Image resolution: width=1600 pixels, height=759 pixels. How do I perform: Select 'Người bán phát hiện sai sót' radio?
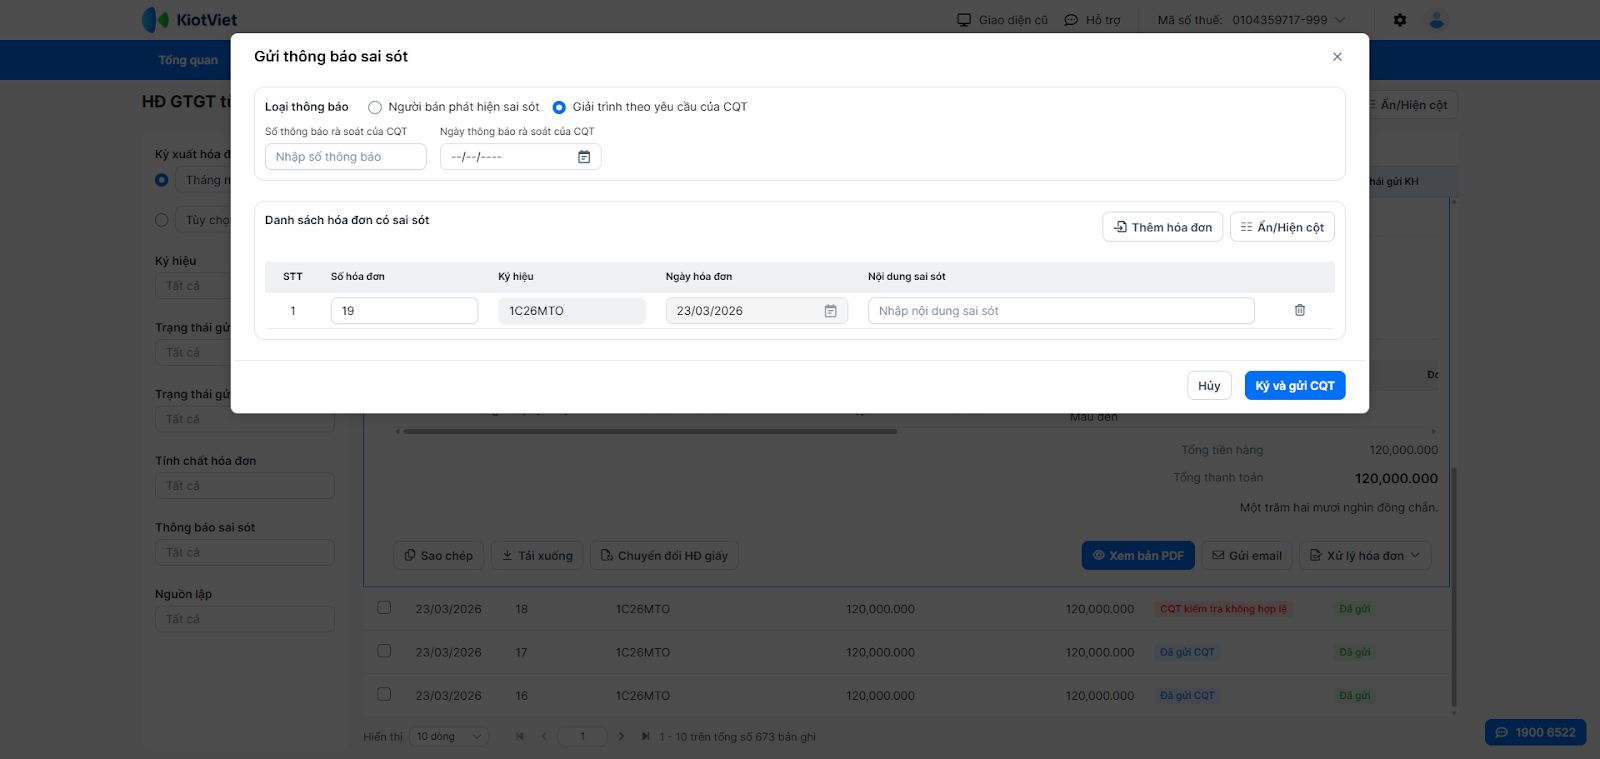point(375,107)
